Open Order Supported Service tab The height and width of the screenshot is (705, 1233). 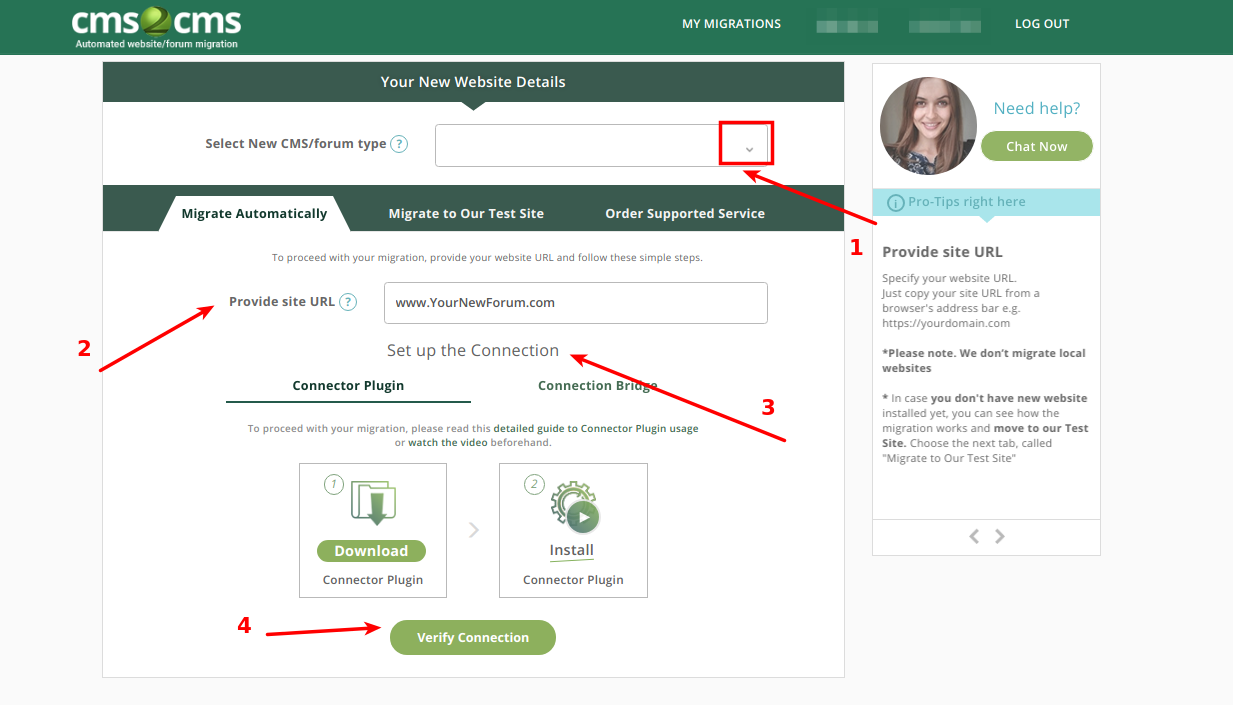685,214
